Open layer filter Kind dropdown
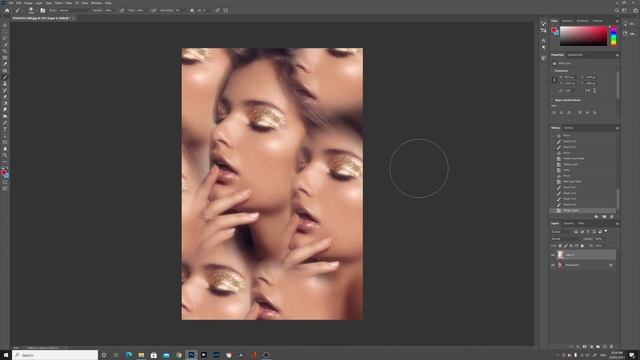Screen dimensions: 640x360 tap(561, 231)
